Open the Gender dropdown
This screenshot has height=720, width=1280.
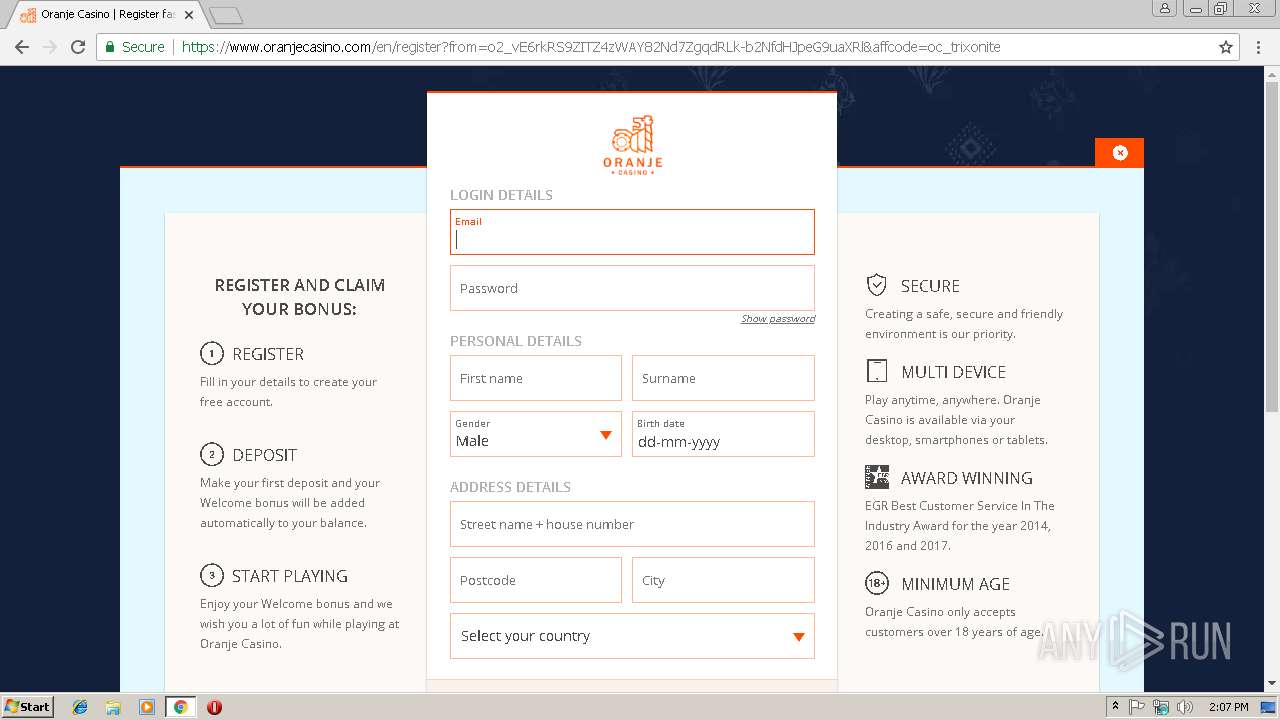(x=535, y=434)
